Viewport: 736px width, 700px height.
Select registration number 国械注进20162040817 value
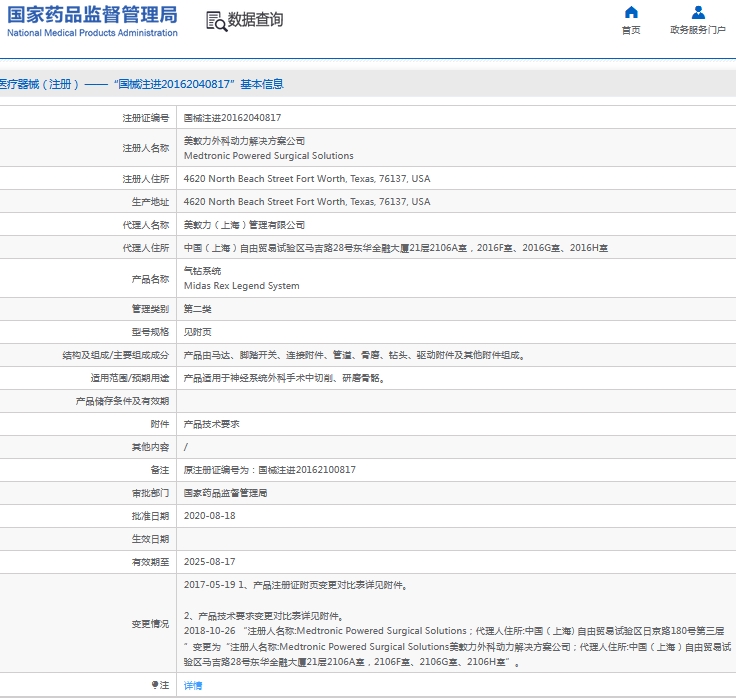coord(232,118)
